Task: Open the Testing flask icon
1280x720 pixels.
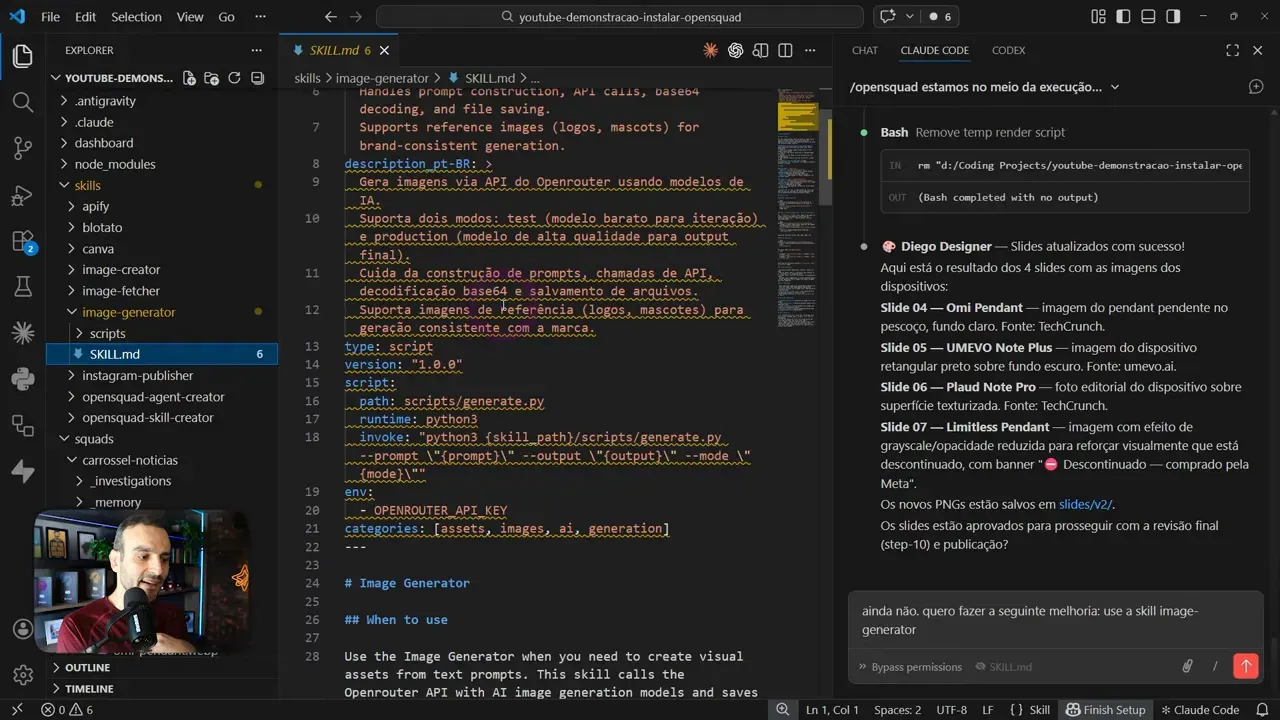Action: [x=22, y=287]
